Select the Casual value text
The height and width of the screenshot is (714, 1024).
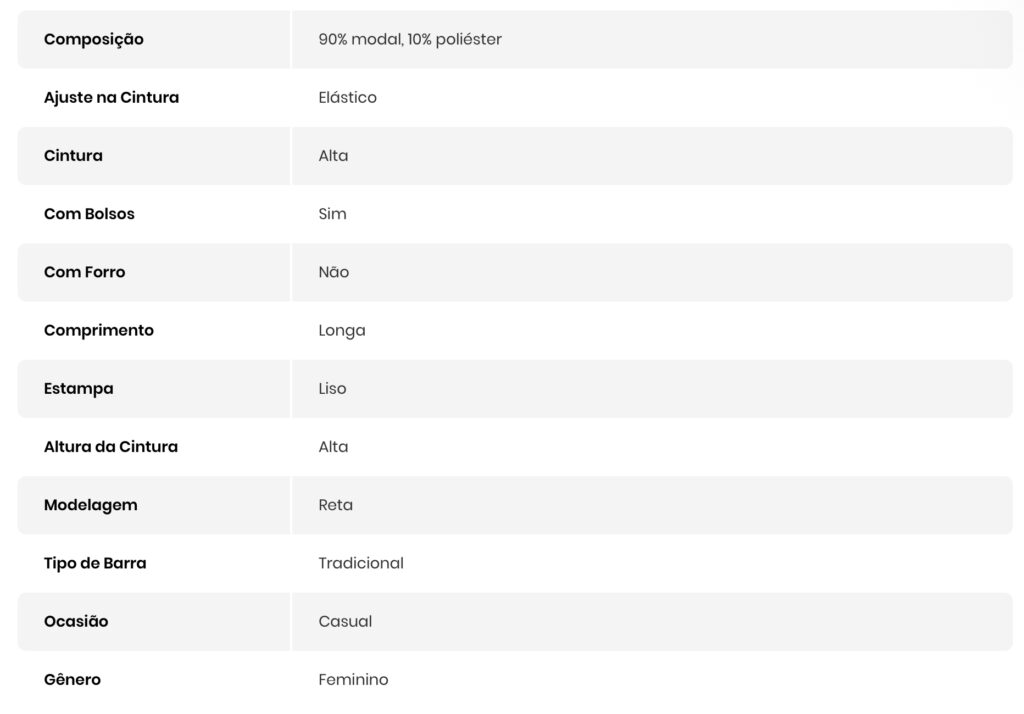[345, 621]
